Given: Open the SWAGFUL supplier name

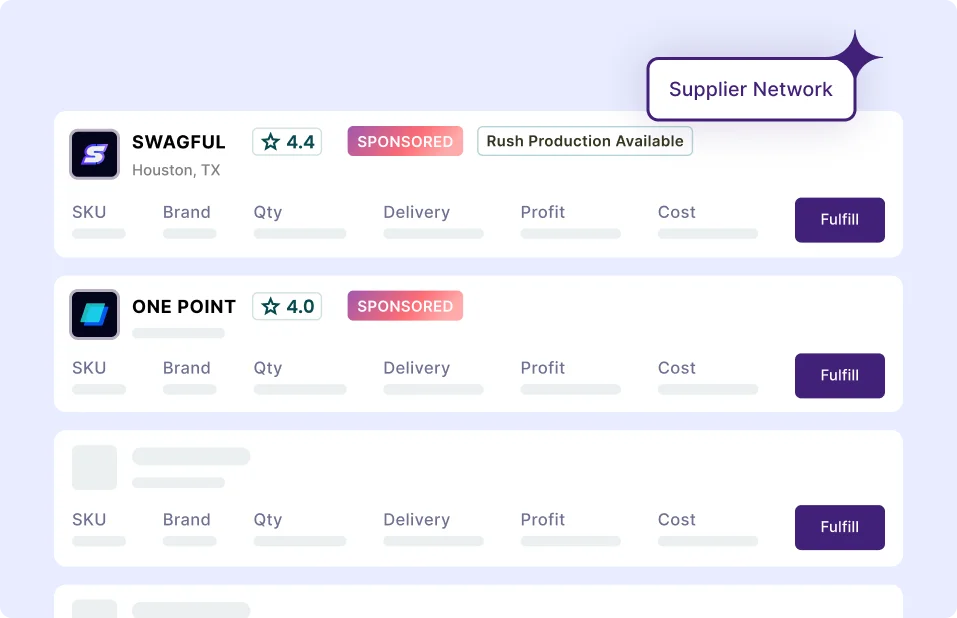Looking at the screenshot, I should pyautogui.click(x=179, y=142).
